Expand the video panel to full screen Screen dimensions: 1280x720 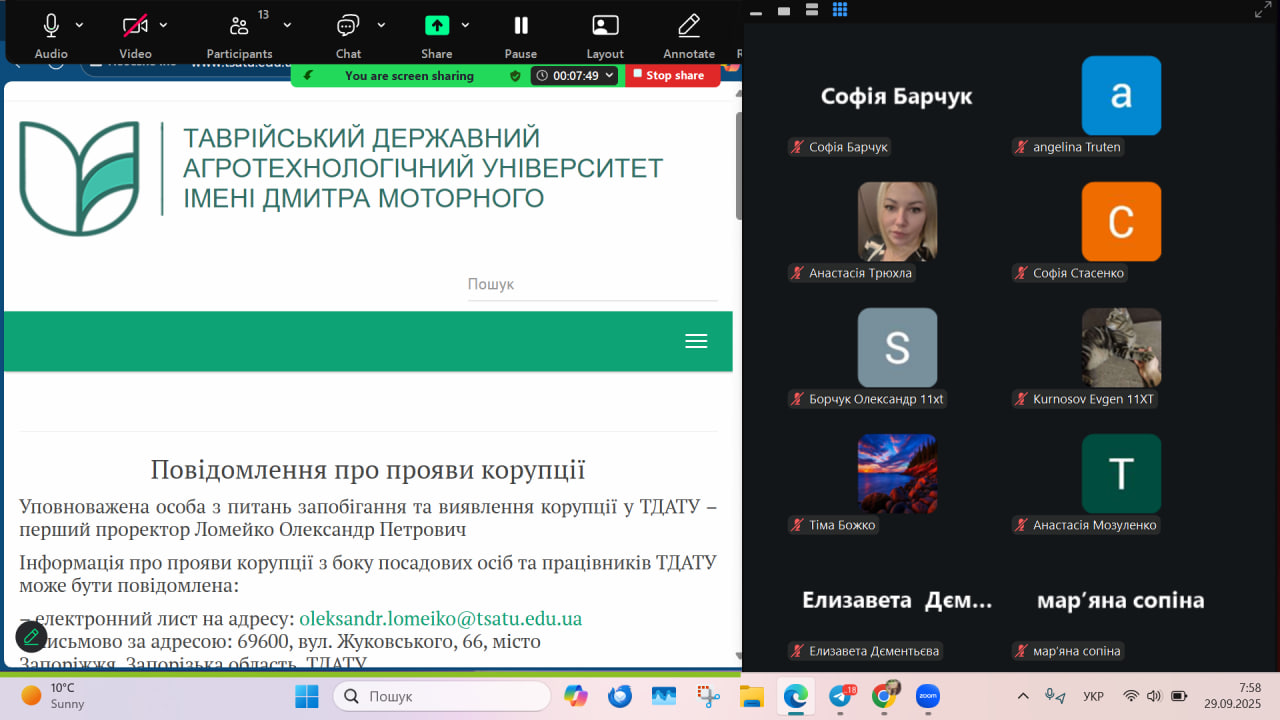1263,11
